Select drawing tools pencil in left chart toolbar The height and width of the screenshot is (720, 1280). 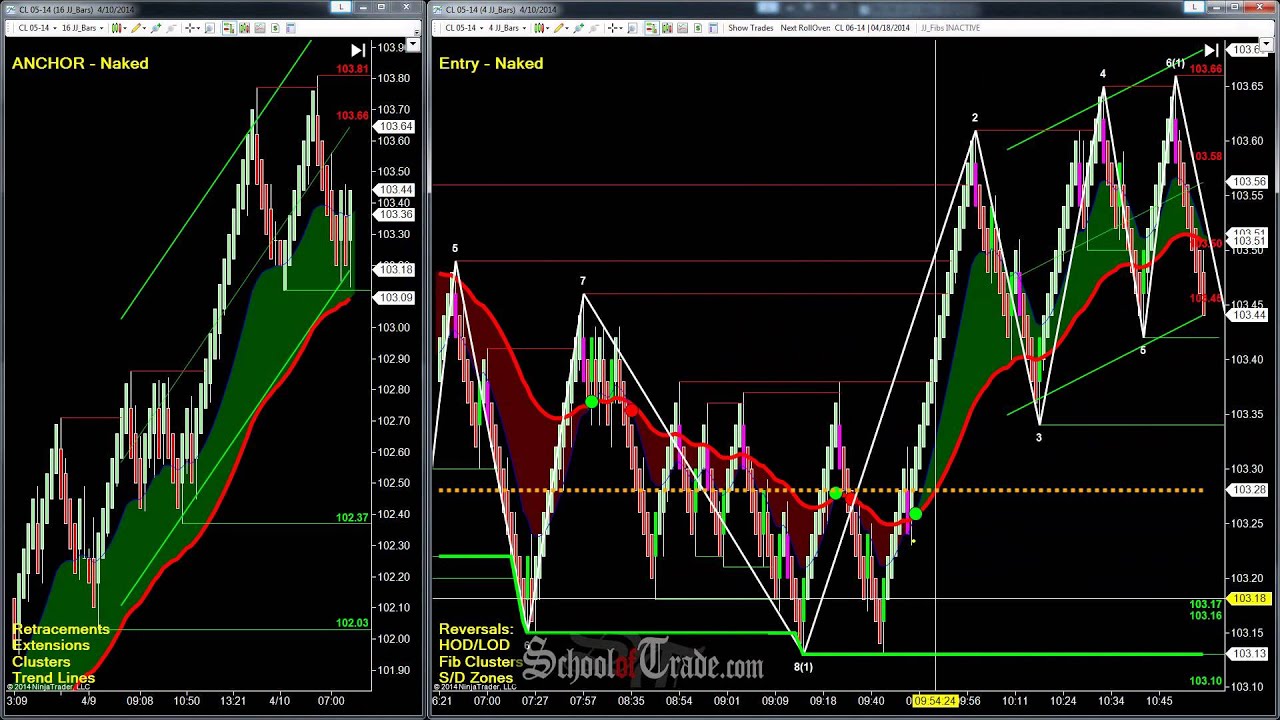point(135,28)
